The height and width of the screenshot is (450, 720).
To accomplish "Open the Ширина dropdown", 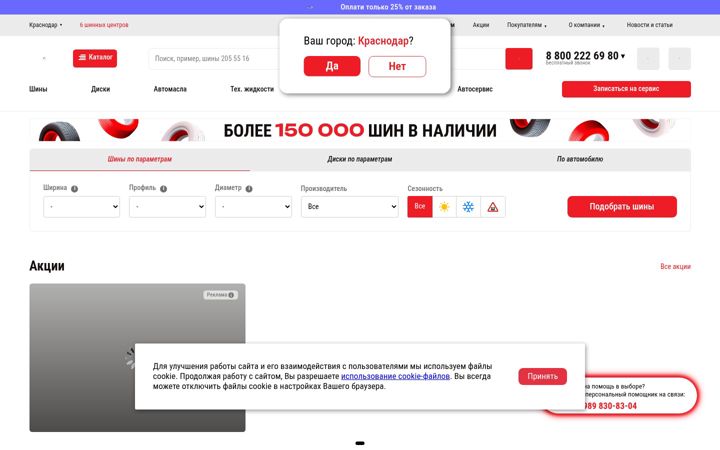I will 81,207.
